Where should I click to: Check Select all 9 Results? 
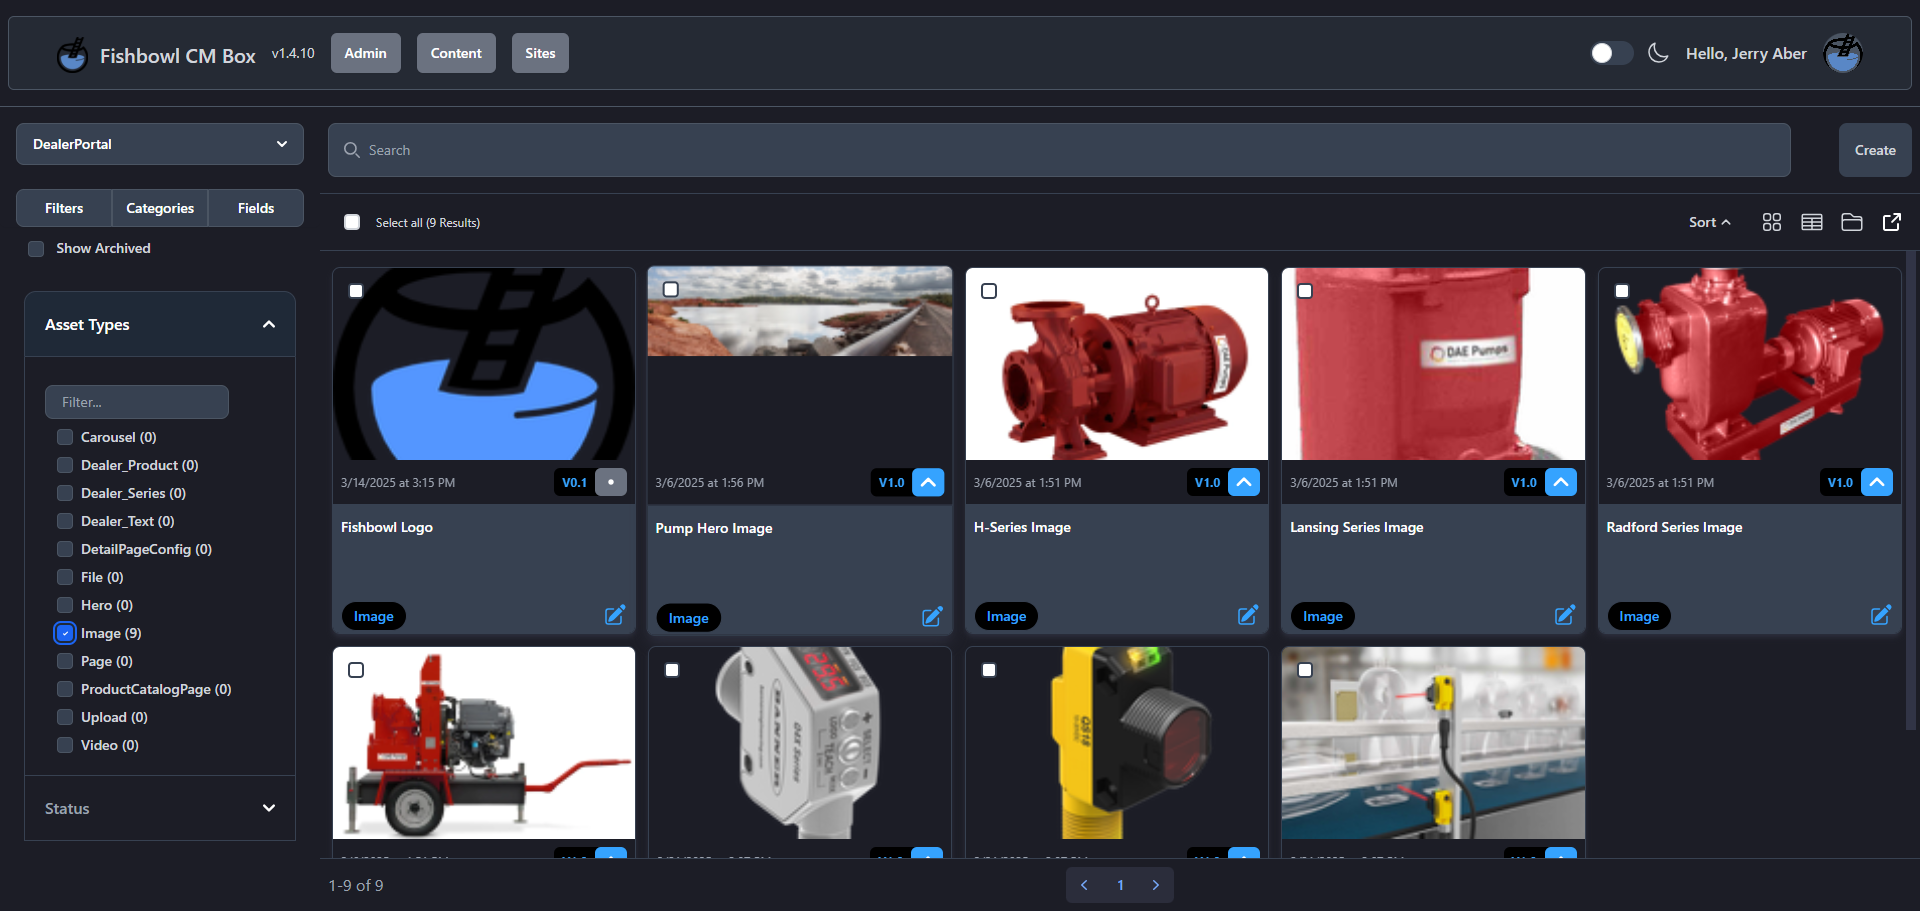(352, 222)
